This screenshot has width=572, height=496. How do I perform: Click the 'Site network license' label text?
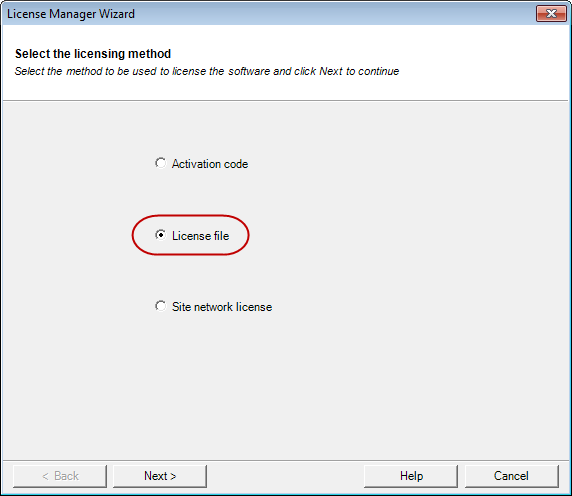pyautogui.click(x=222, y=307)
